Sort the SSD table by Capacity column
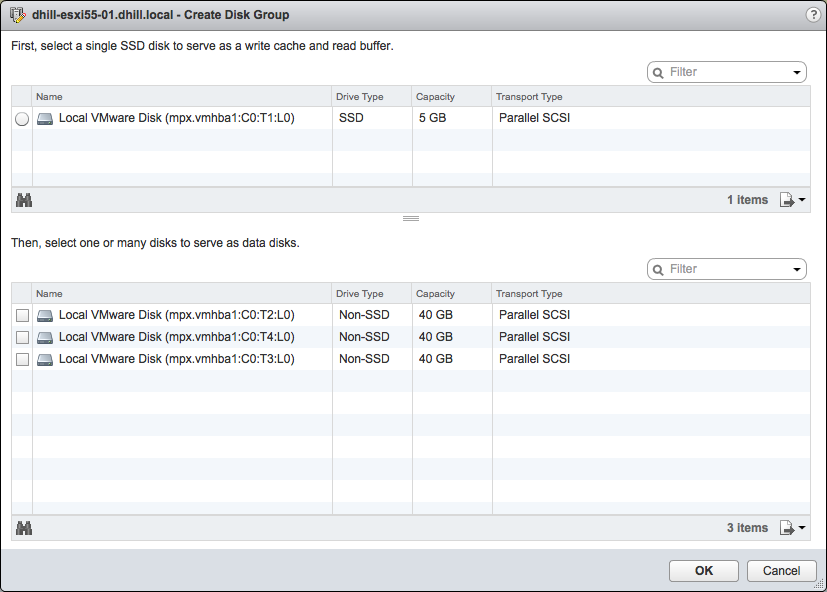827x592 pixels. (x=452, y=97)
